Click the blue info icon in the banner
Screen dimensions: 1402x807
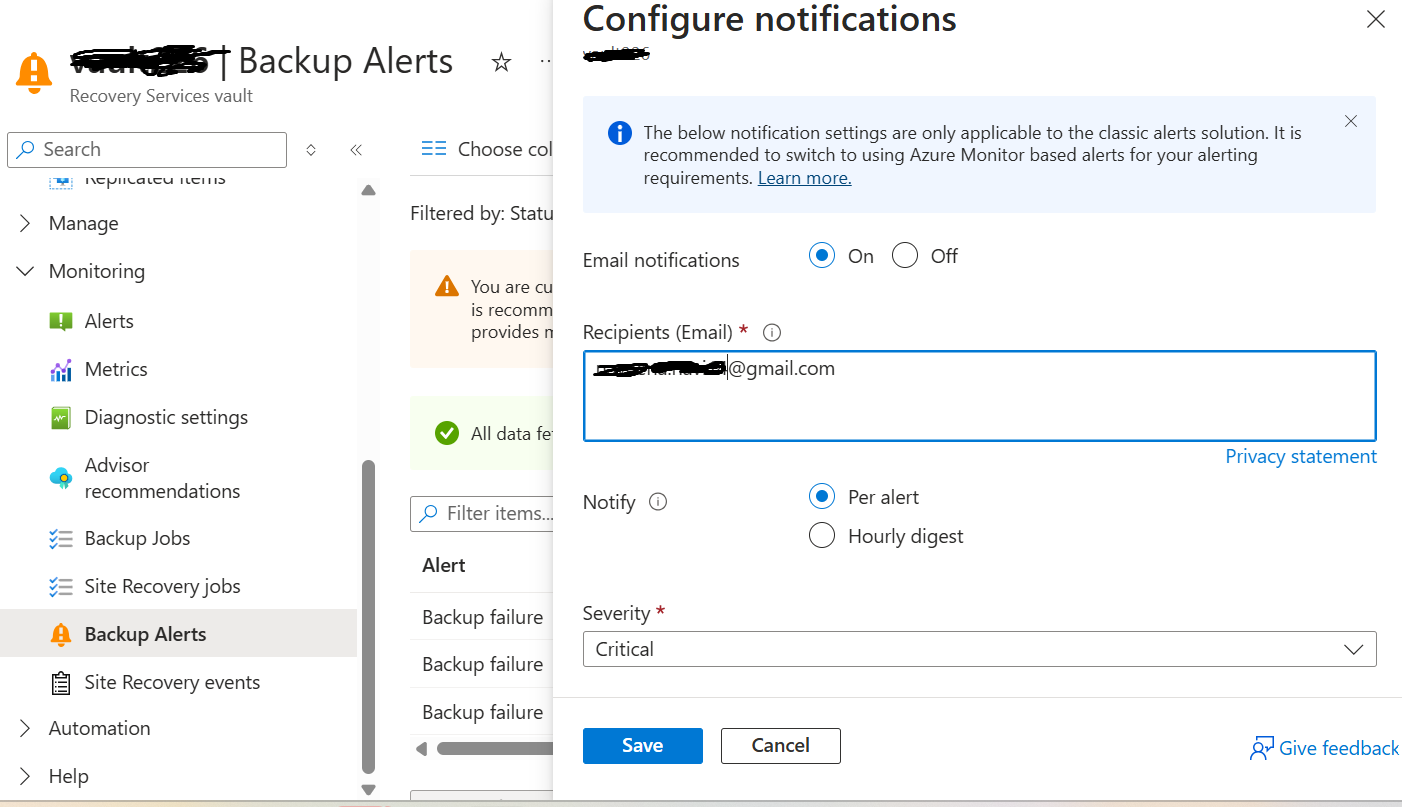[x=619, y=133]
